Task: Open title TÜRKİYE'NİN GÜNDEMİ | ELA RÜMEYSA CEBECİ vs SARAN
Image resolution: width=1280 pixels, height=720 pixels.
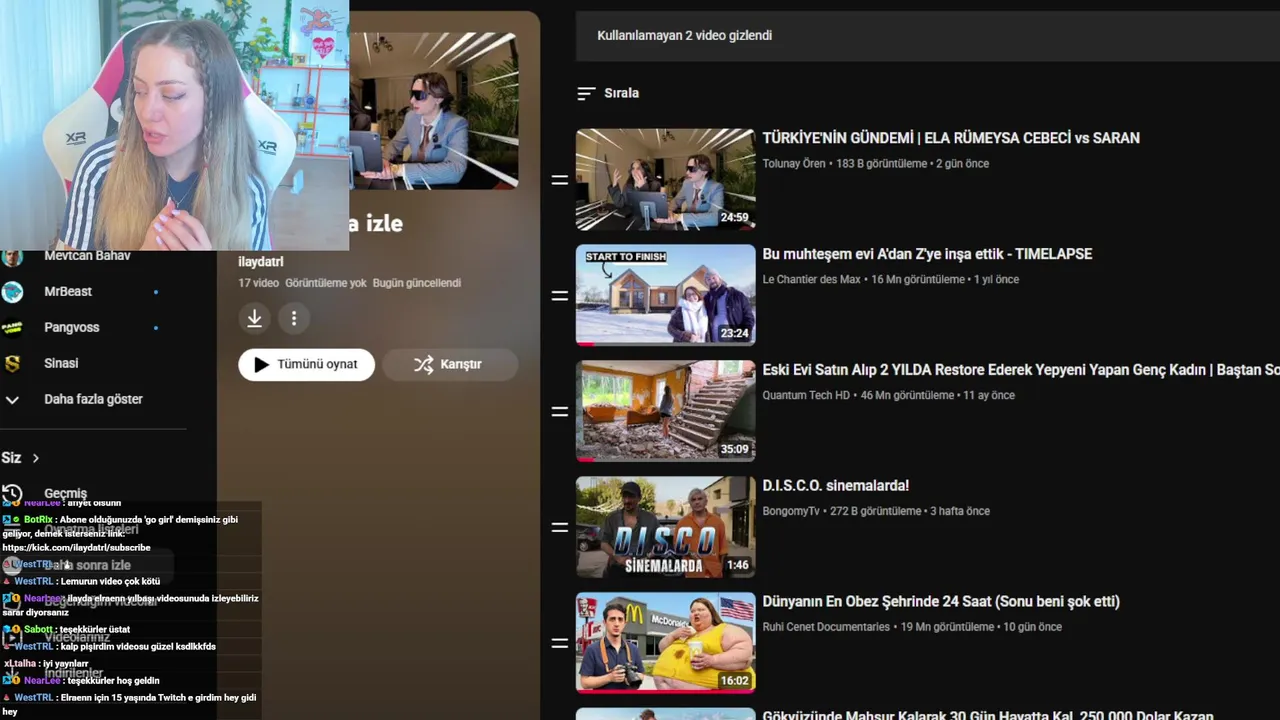Action: point(951,138)
